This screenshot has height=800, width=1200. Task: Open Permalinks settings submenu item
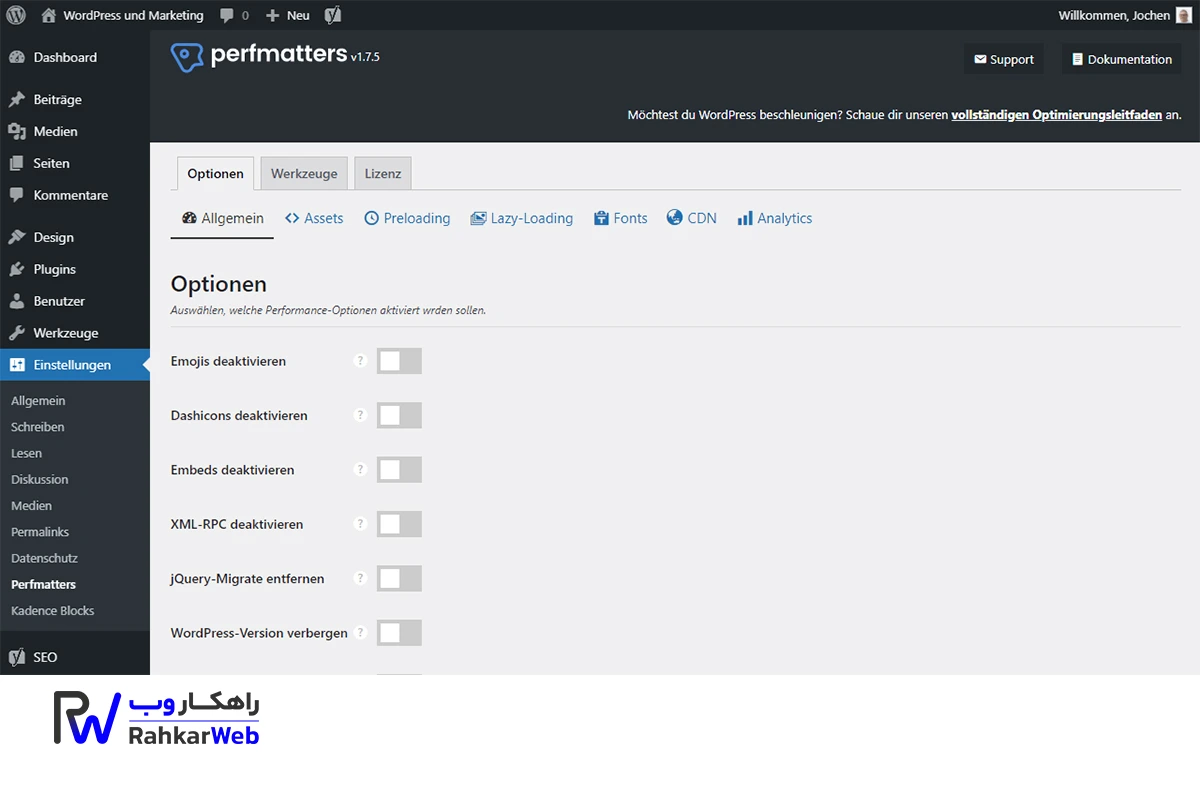pos(40,532)
